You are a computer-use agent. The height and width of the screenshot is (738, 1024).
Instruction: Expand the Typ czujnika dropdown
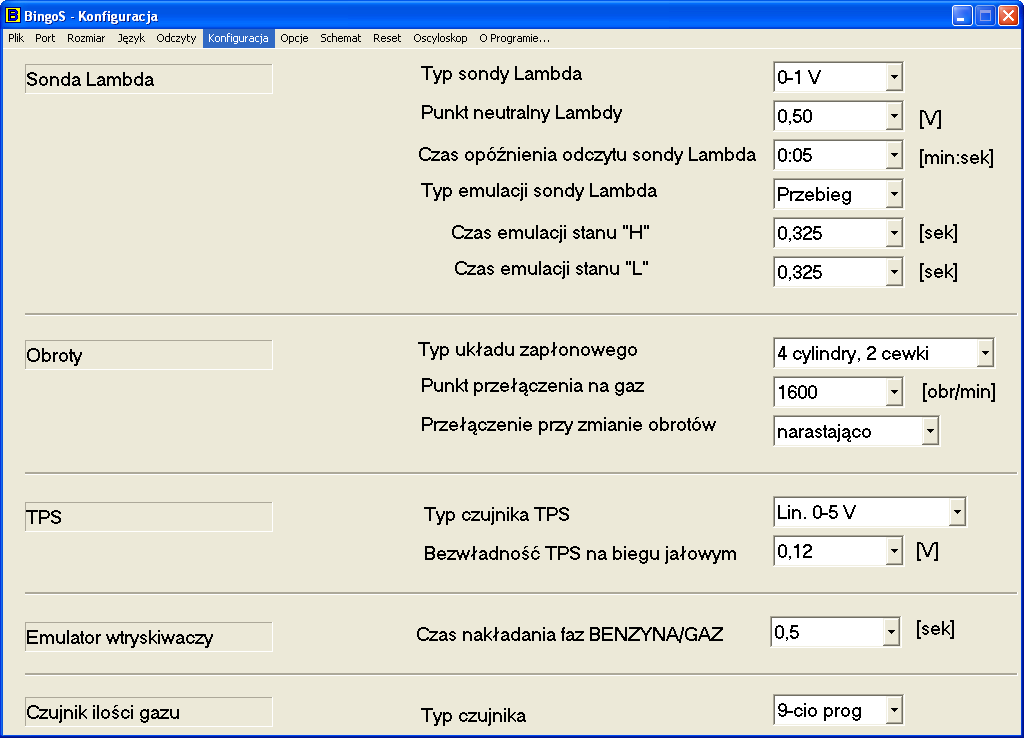pyautogui.click(x=894, y=710)
